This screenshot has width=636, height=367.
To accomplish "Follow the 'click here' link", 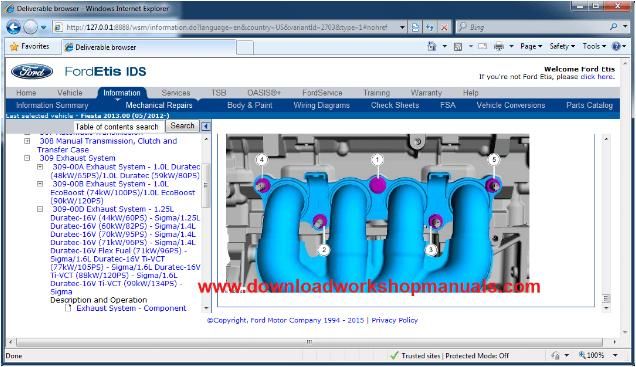I will [597, 77].
